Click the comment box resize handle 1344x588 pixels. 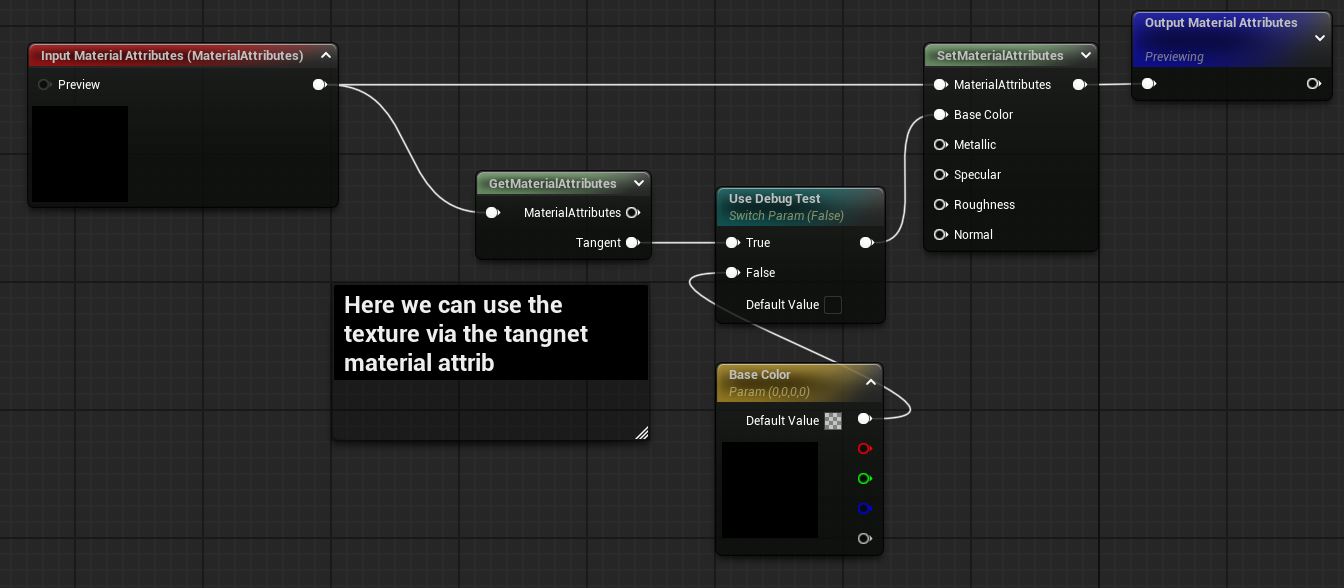point(641,432)
